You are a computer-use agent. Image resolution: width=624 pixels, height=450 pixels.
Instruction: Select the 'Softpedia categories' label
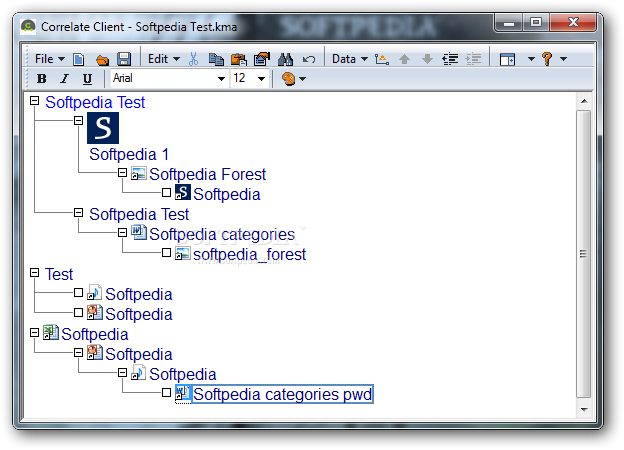222,234
